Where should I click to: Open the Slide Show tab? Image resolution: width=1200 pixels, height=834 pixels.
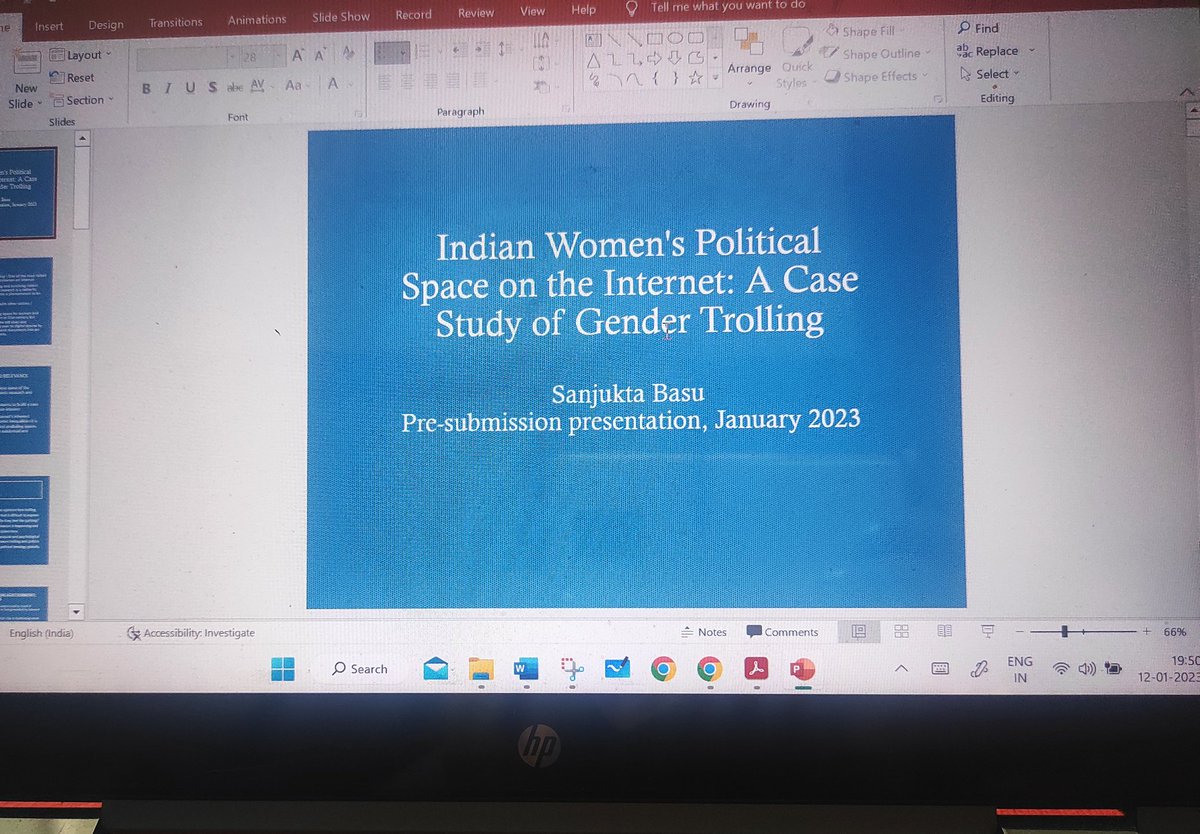[x=340, y=17]
